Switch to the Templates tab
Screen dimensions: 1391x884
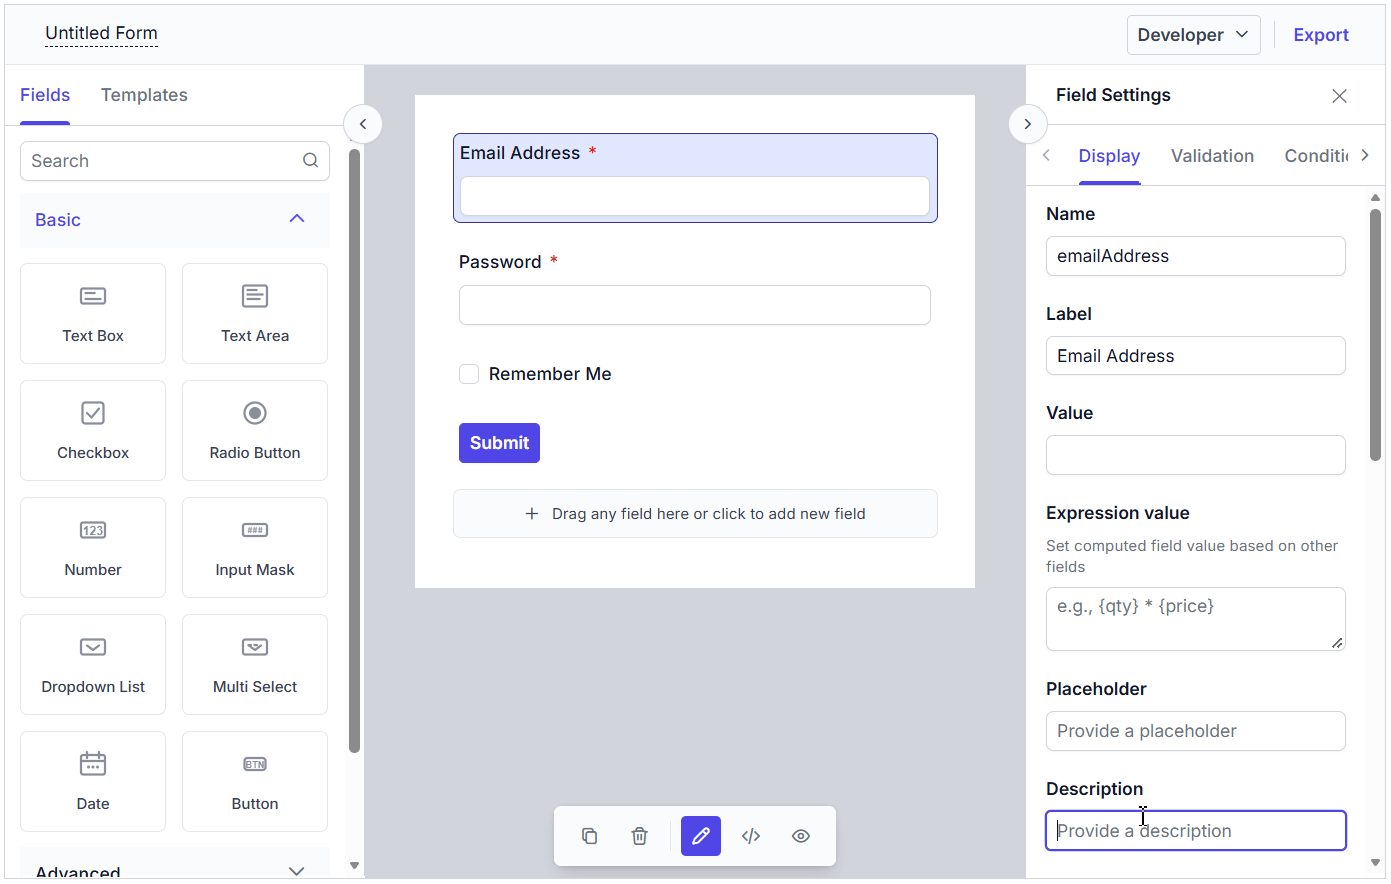(144, 95)
